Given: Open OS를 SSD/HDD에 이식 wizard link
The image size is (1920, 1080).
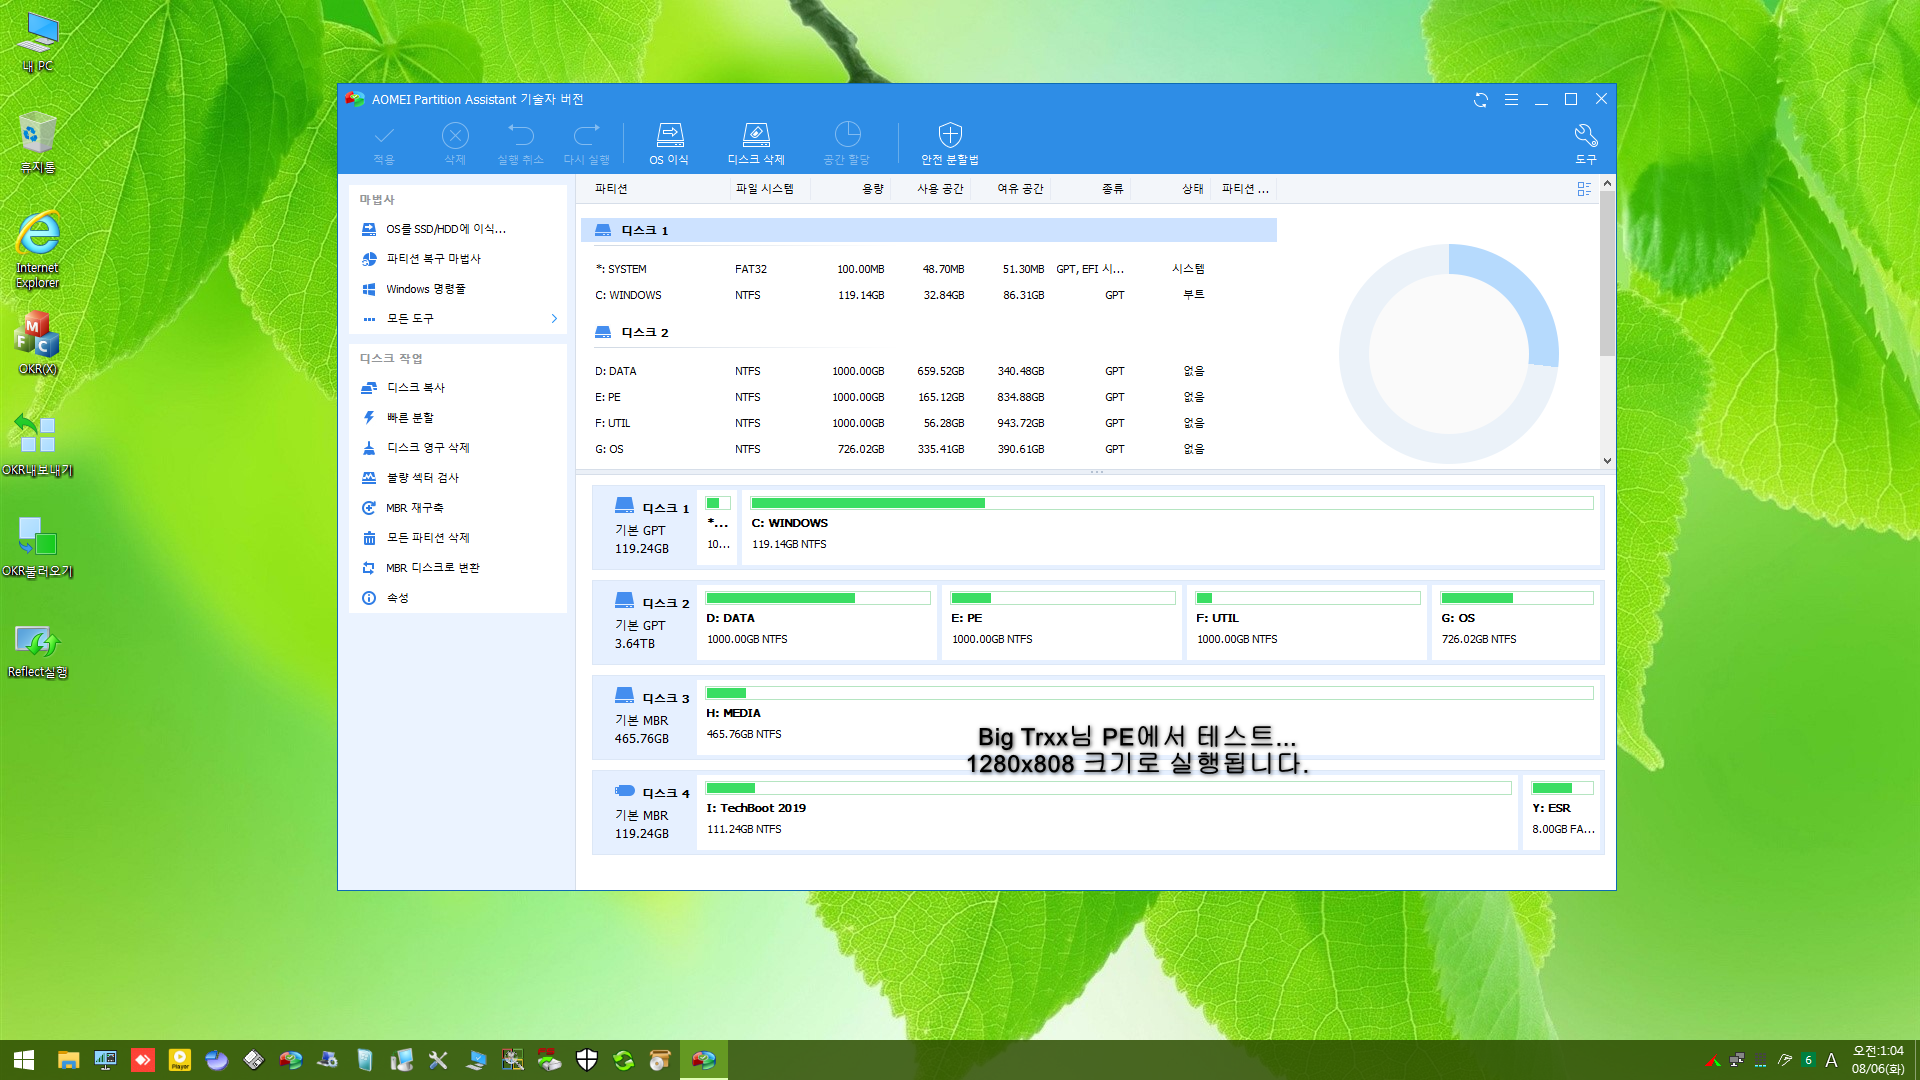Looking at the screenshot, I should point(445,229).
